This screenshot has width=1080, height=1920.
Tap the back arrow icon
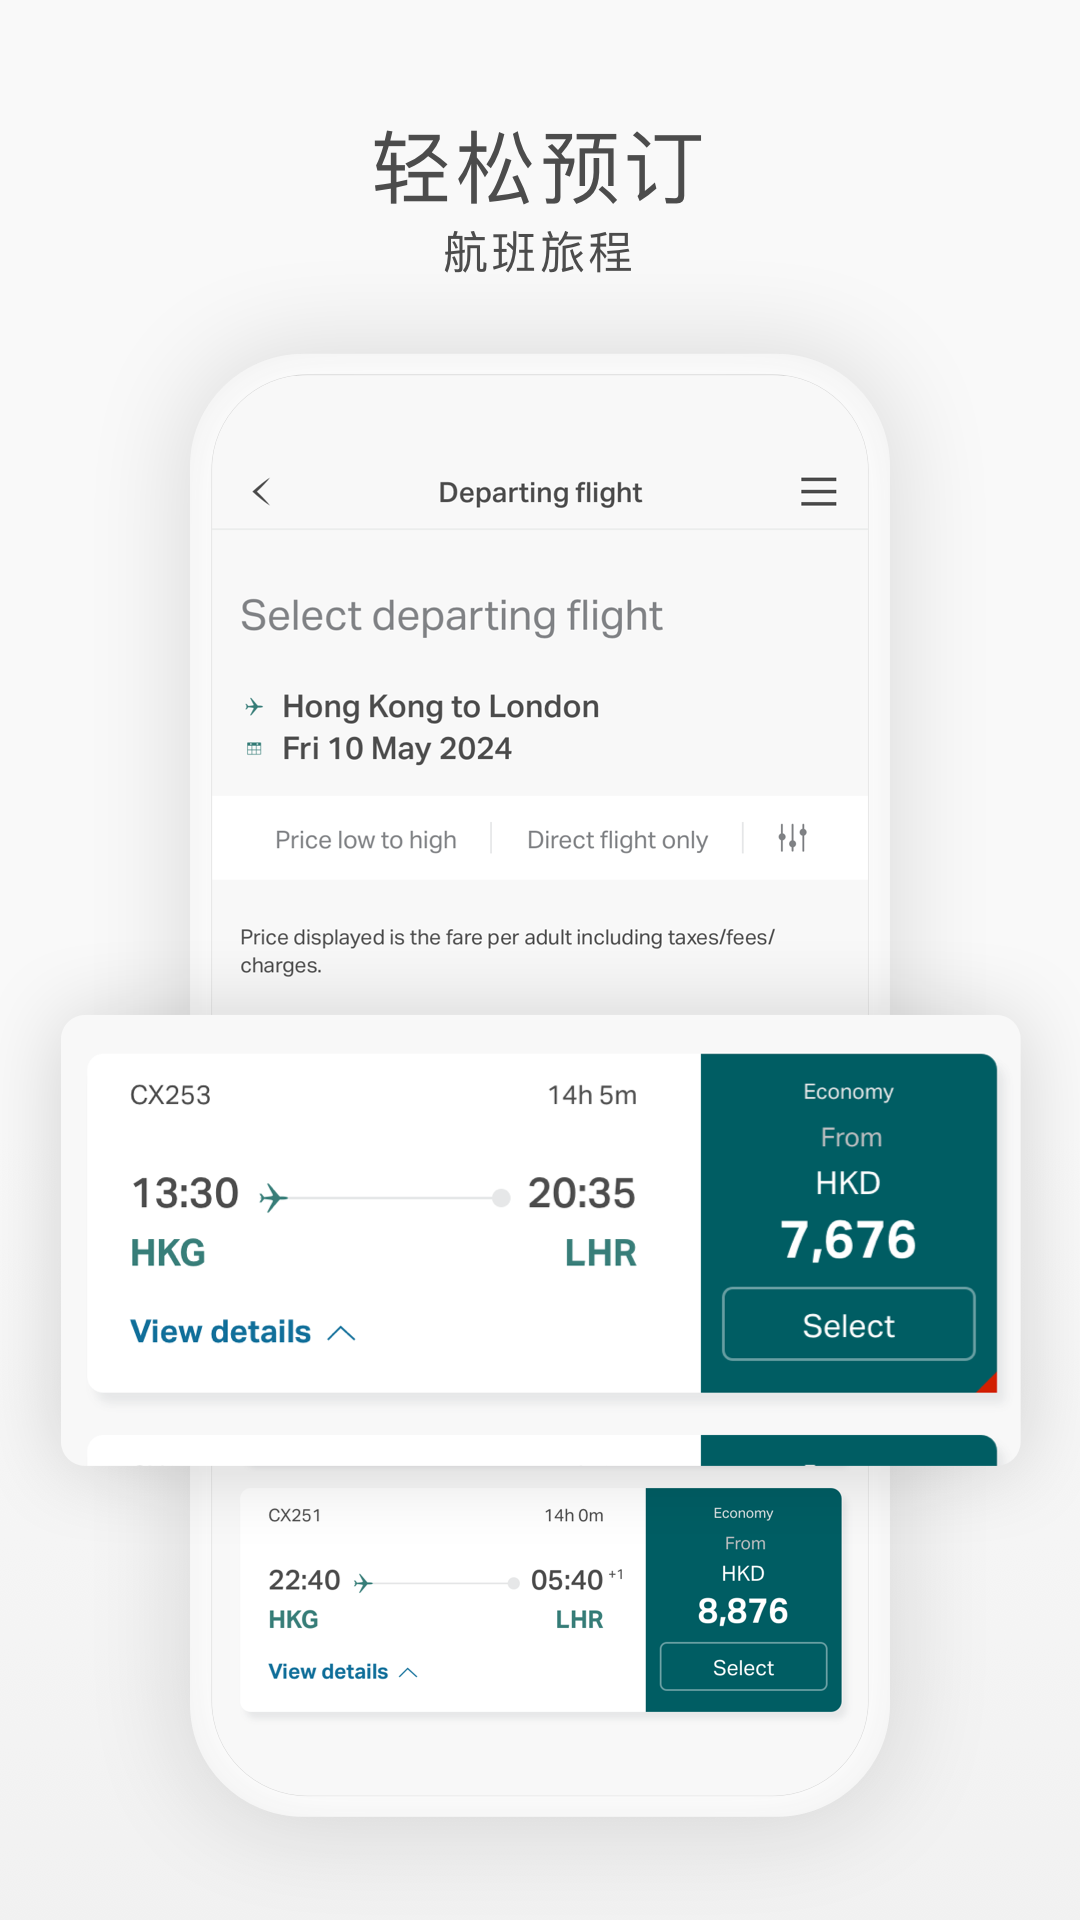[x=262, y=492]
